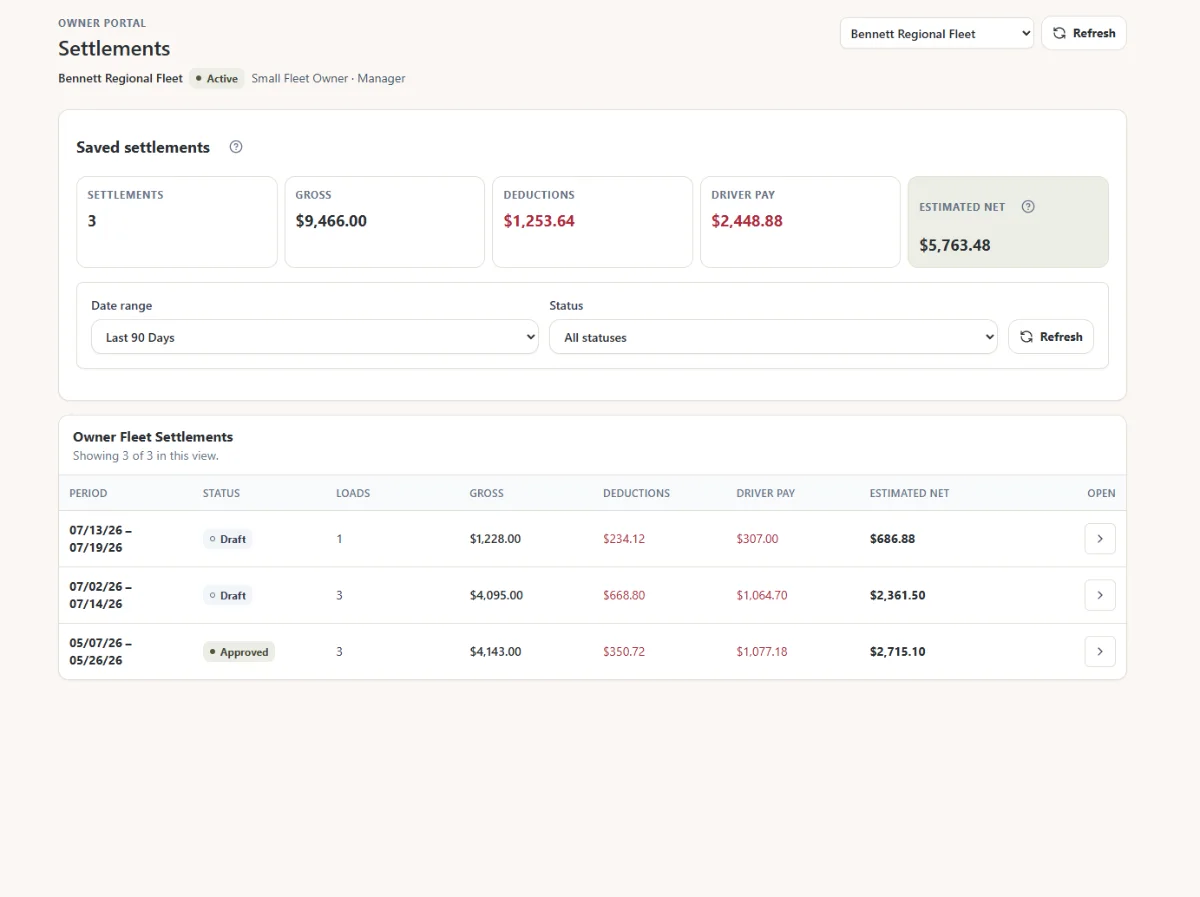Click the Draft badge in the 07/02/26 row
Screen dimensions: 1200x897
tap(227, 595)
